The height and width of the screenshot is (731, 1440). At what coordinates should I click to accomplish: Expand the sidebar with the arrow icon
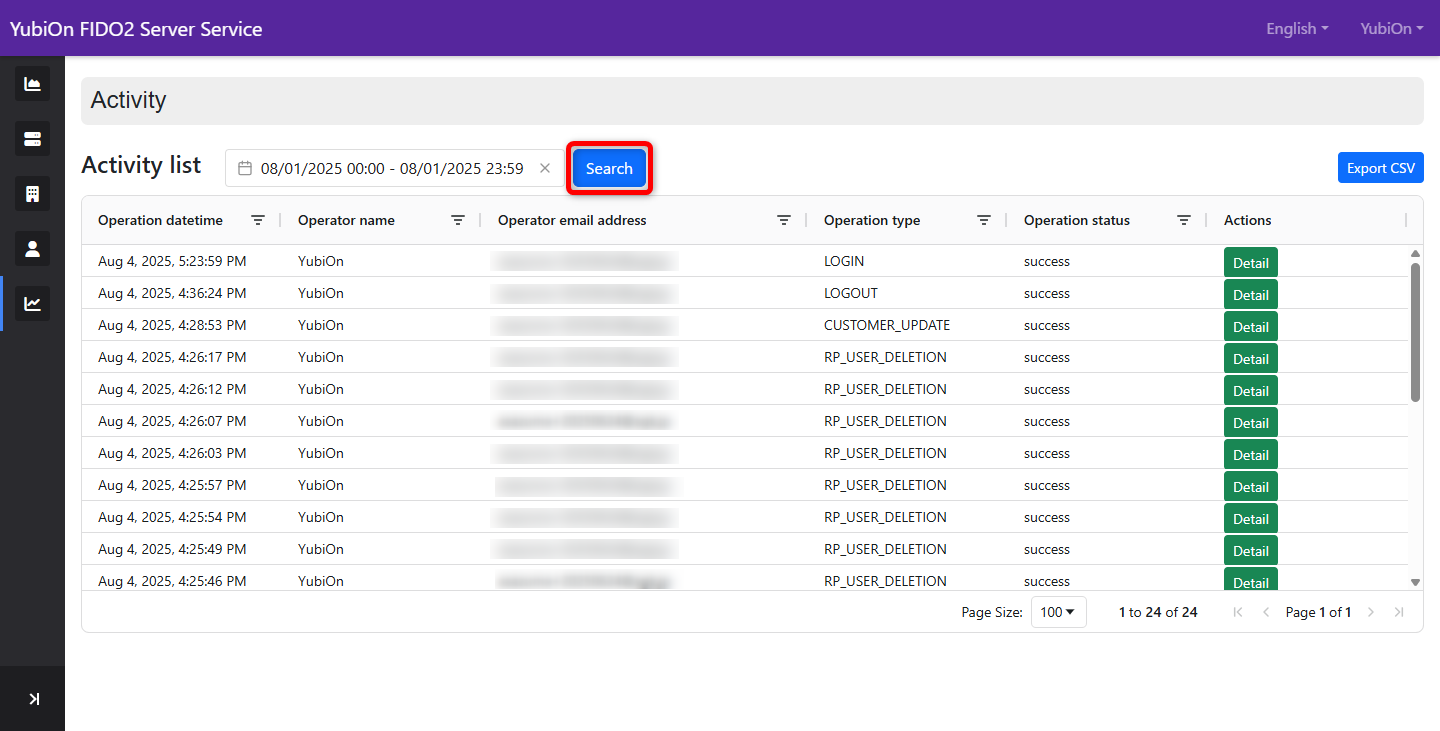(33, 699)
